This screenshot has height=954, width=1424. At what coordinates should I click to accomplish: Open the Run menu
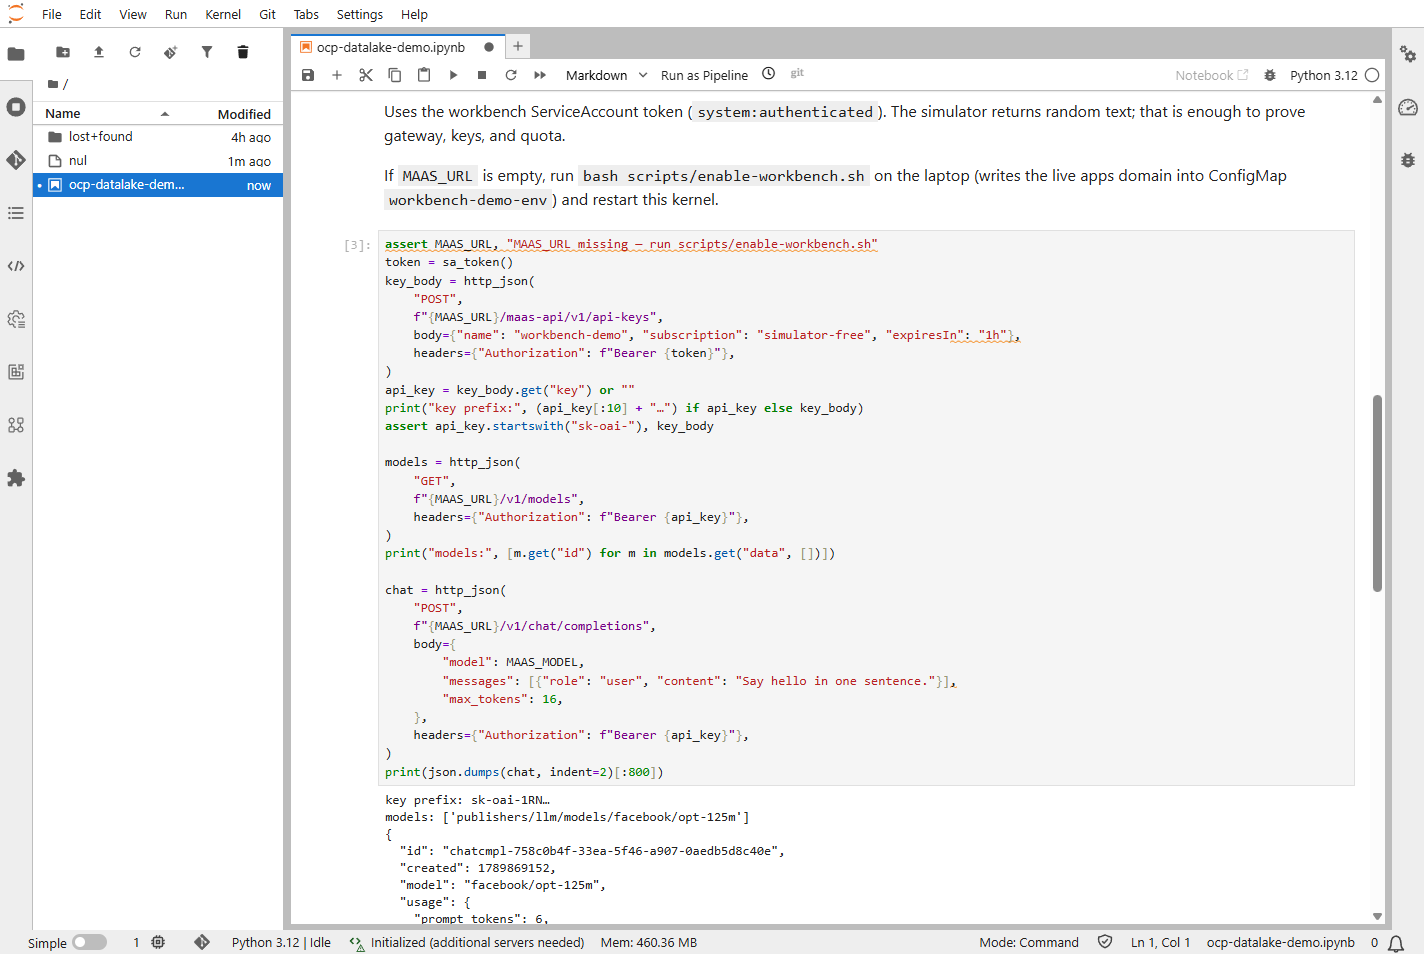pyautogui.click(x=176, y=14)
